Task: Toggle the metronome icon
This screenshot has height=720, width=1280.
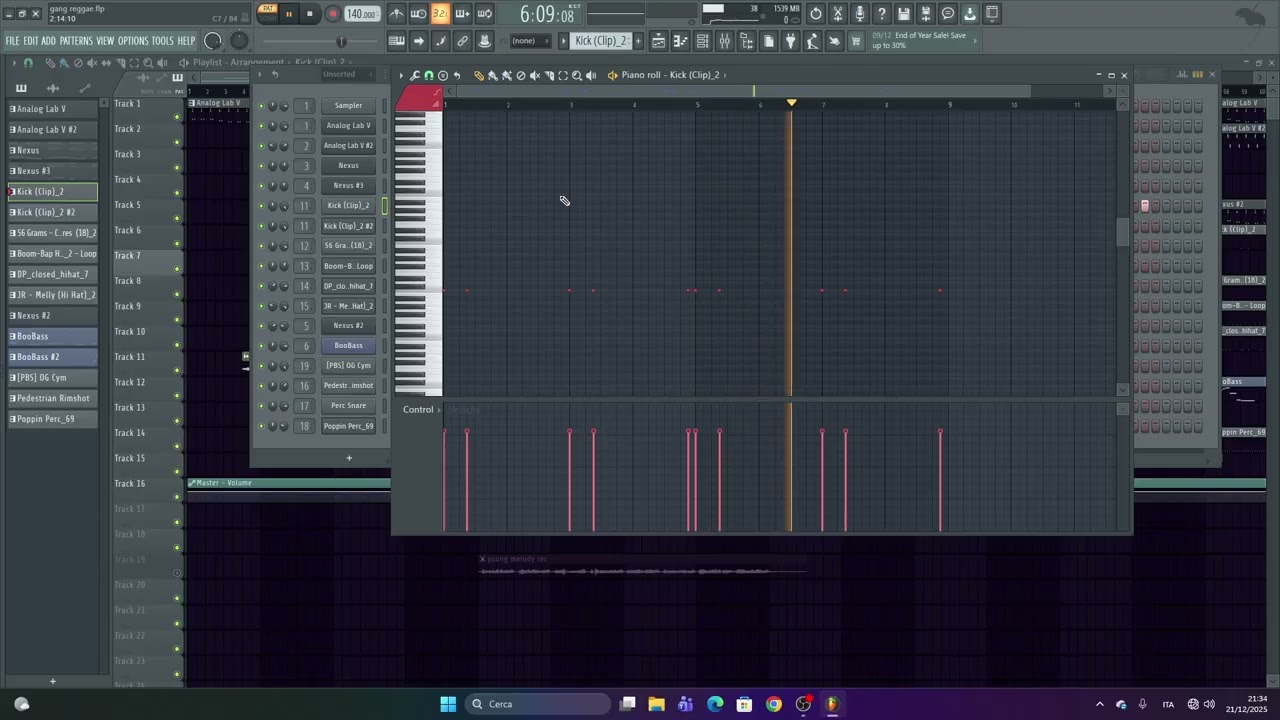Action: click(397, 14)
